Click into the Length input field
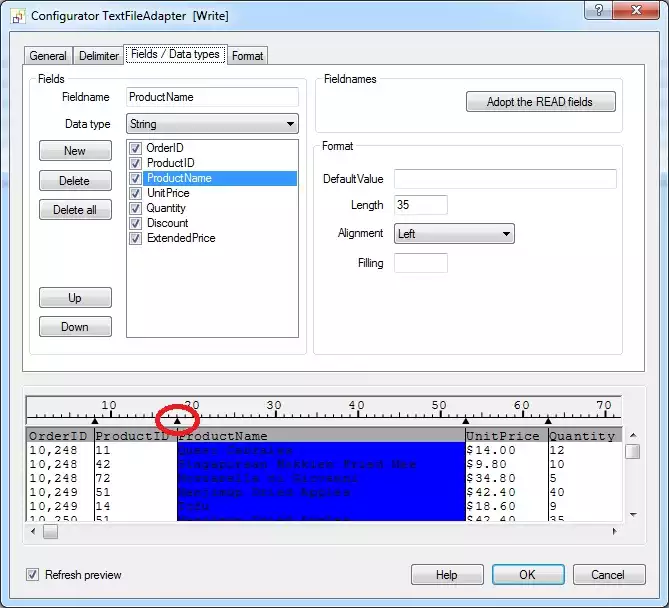The image size is (669, 608). tap(420, 205)
